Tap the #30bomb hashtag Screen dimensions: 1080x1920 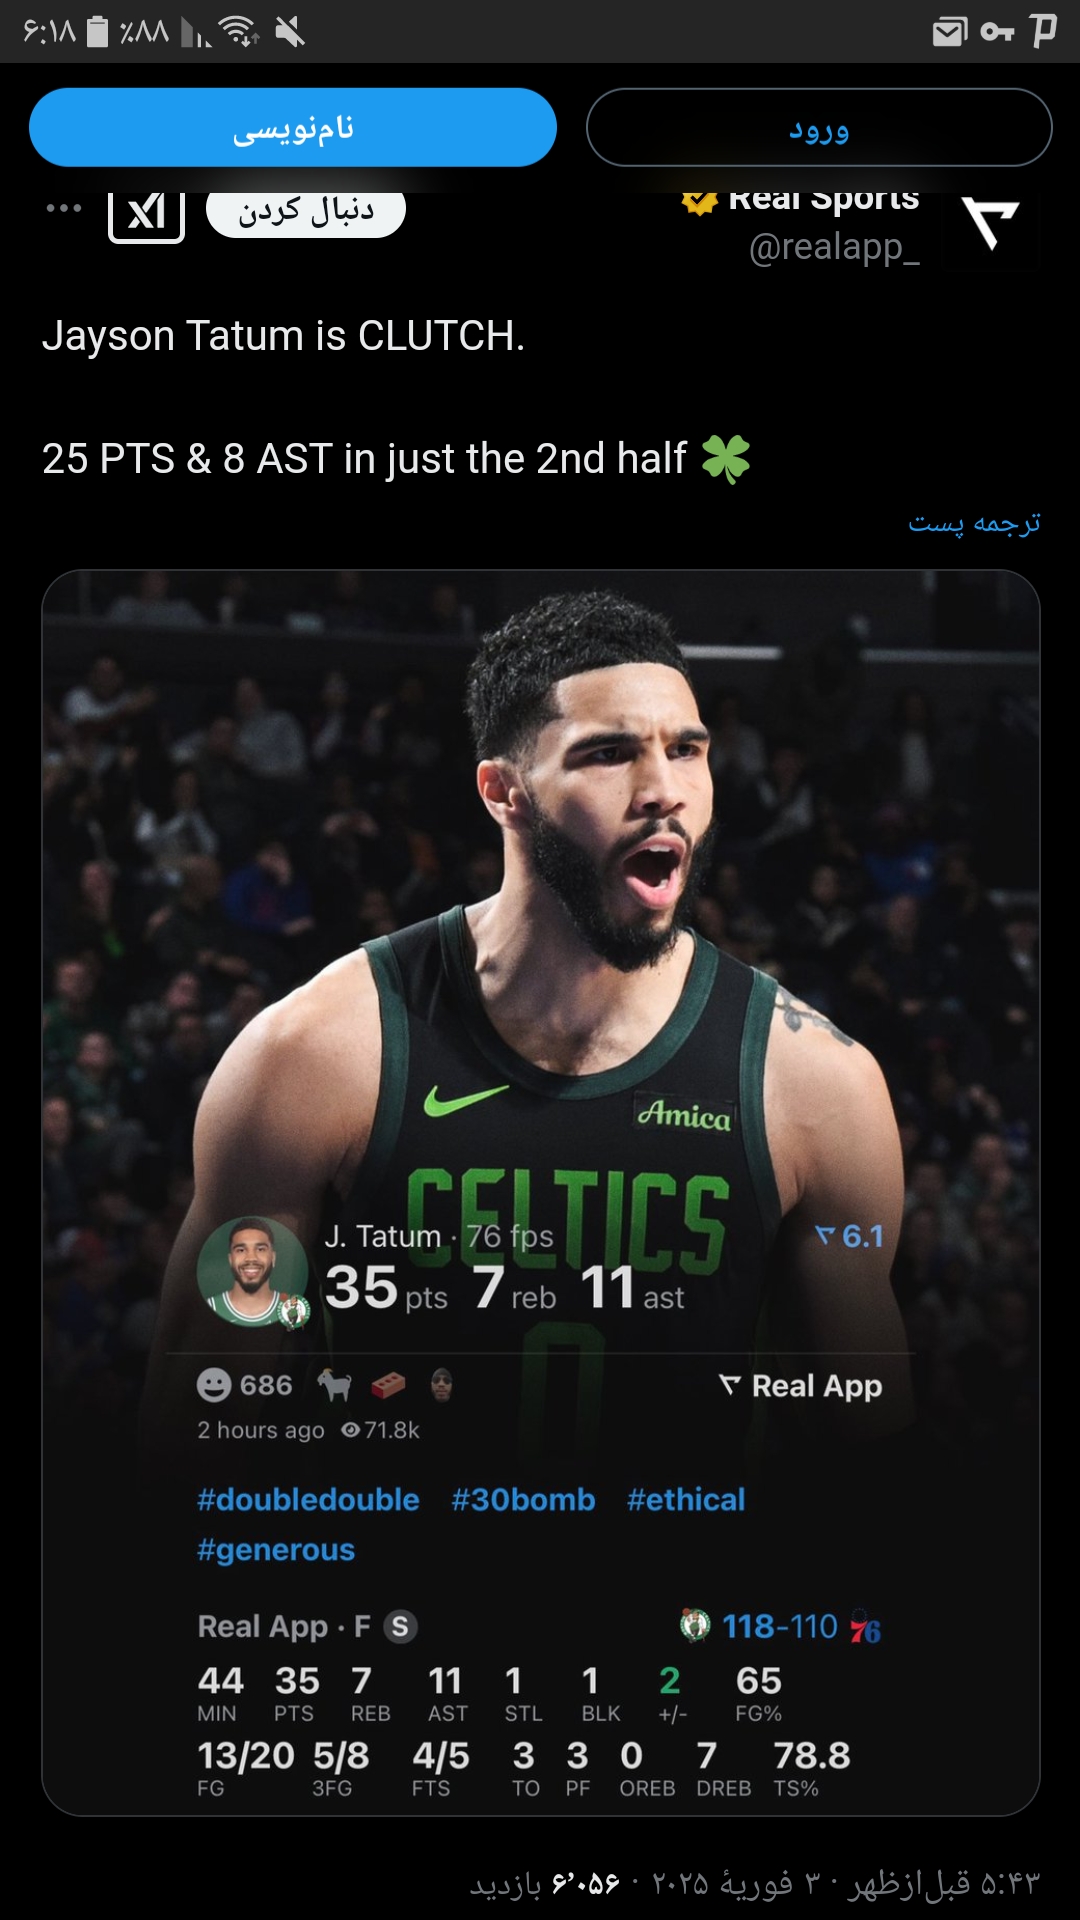click(x=523, y=1500)
